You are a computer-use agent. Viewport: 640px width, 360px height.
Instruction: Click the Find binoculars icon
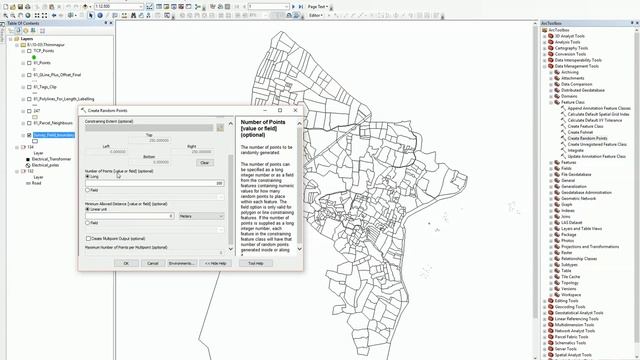pos(133,16)
